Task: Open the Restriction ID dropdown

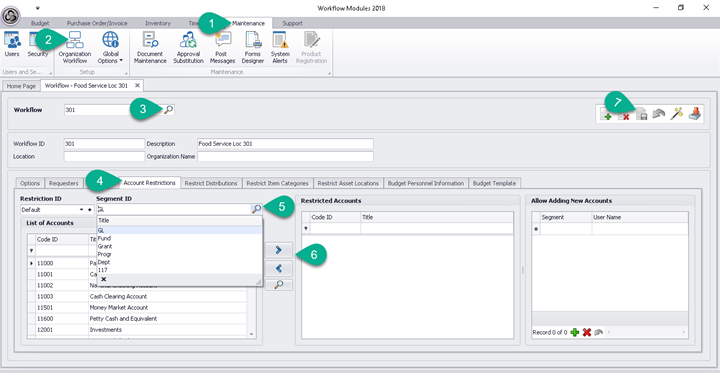Action: pos(82,209)
